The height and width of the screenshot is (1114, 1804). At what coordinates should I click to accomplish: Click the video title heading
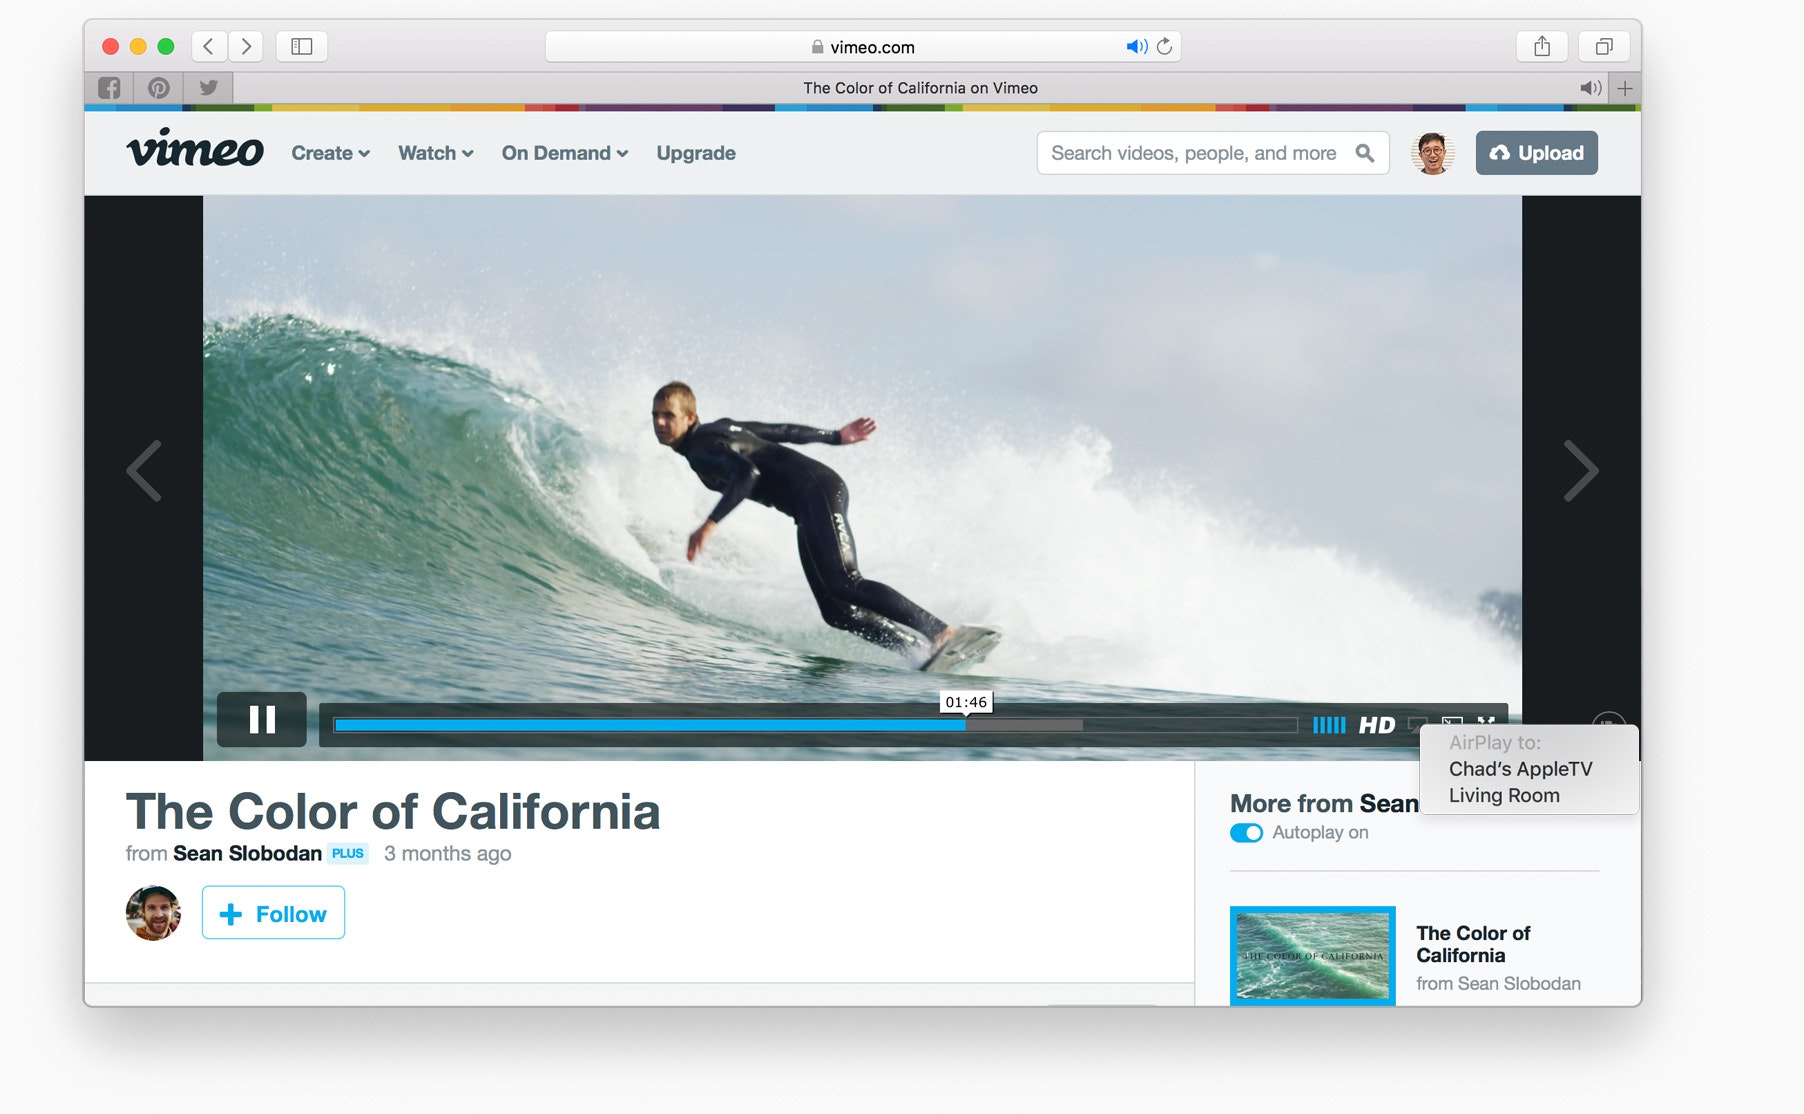393,811
